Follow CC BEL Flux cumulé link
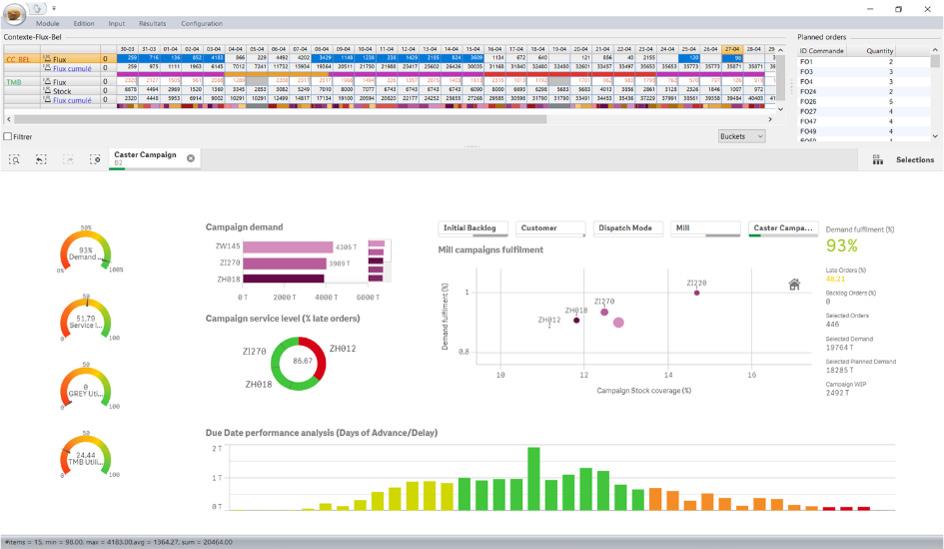Screen dimensions: 944x549 coord(72,69)
